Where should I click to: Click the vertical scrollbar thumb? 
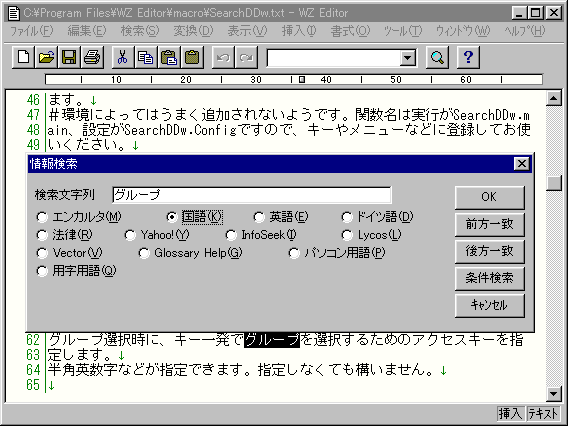coord(554,183)
